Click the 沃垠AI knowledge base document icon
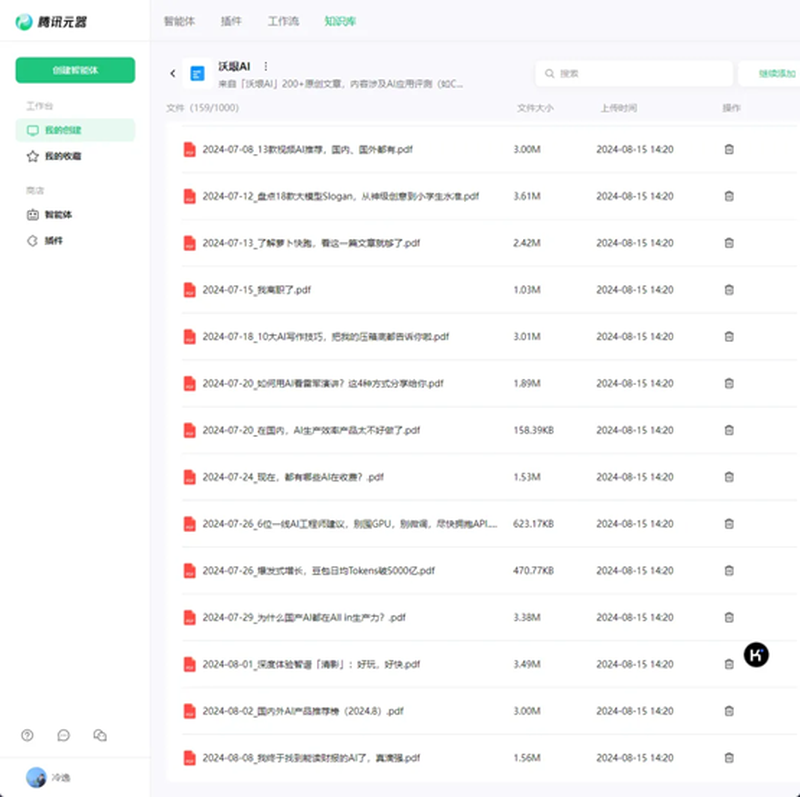The width and height of the screenshot is (800, 797). (197, 73)
